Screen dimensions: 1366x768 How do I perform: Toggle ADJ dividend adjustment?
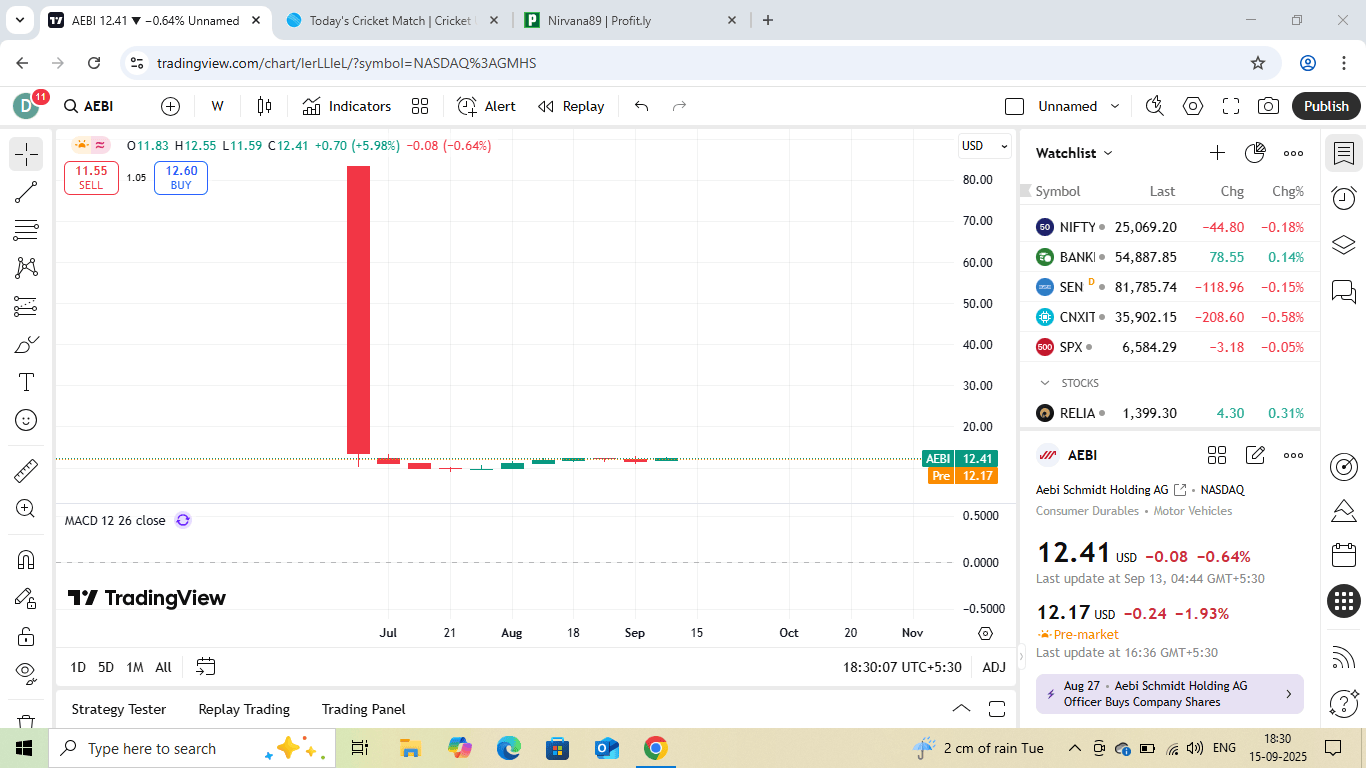coord(994,667)
